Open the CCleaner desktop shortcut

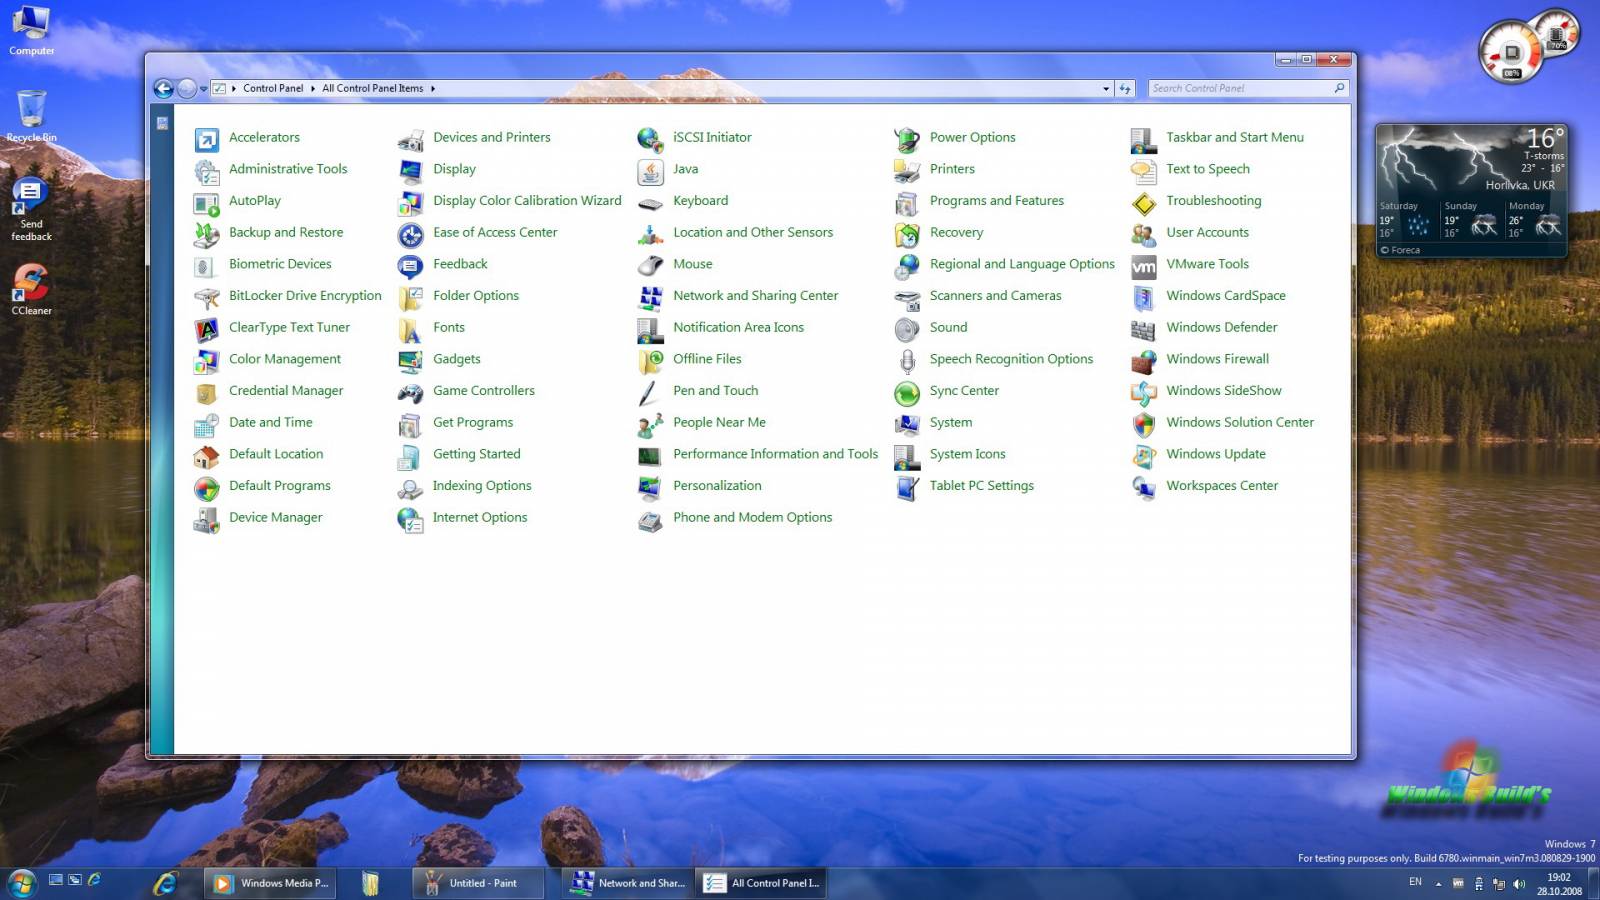pyautogui.click(x=31, y=290)
